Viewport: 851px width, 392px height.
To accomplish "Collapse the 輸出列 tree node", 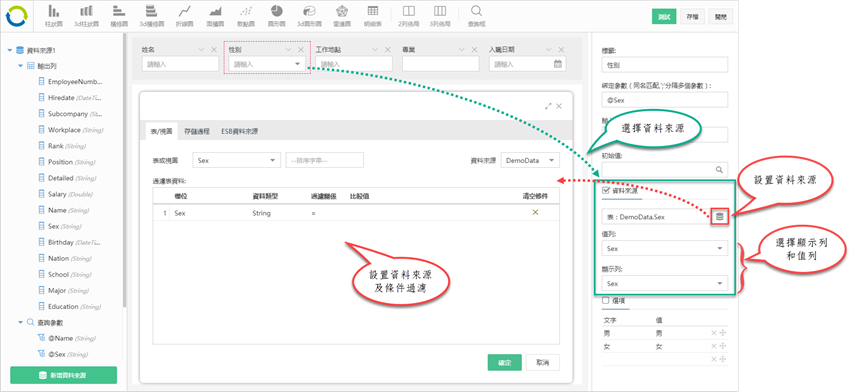I will point(20,66).
